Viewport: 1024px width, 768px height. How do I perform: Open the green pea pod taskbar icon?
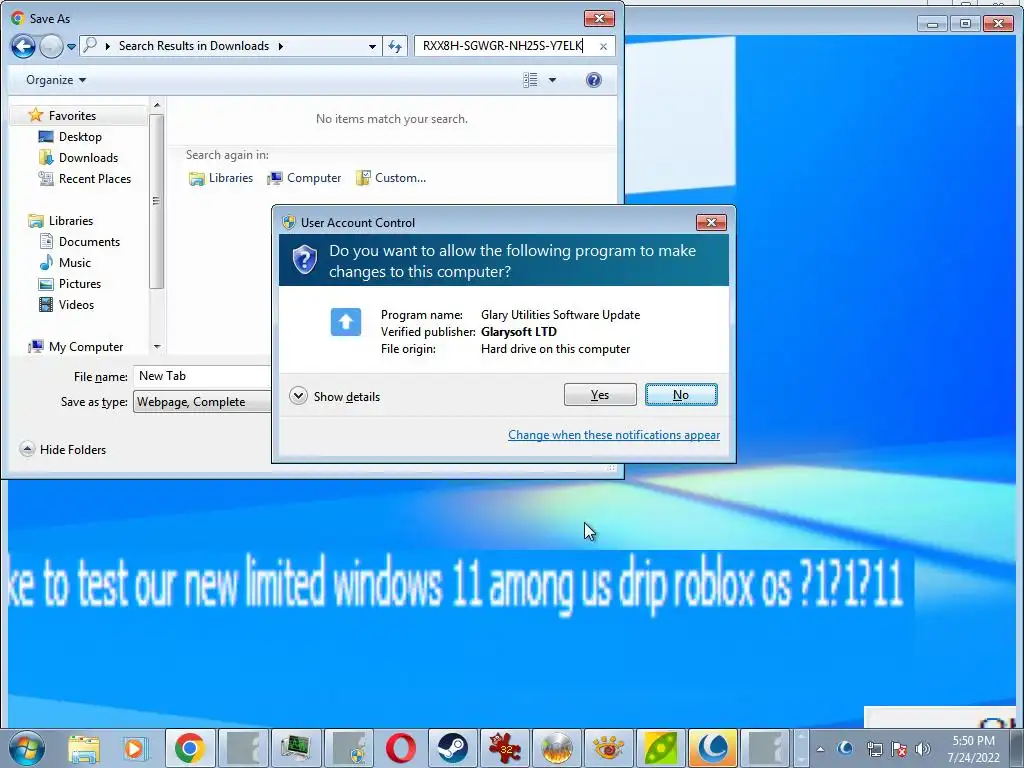[661, 748]
